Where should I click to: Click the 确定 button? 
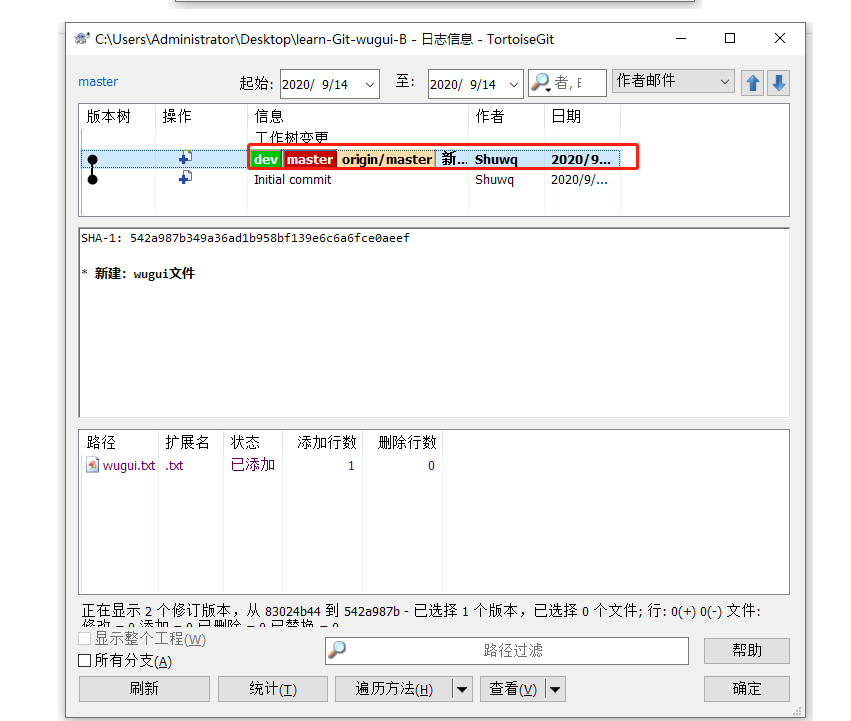pyautogui.click(x=747, y=689)
